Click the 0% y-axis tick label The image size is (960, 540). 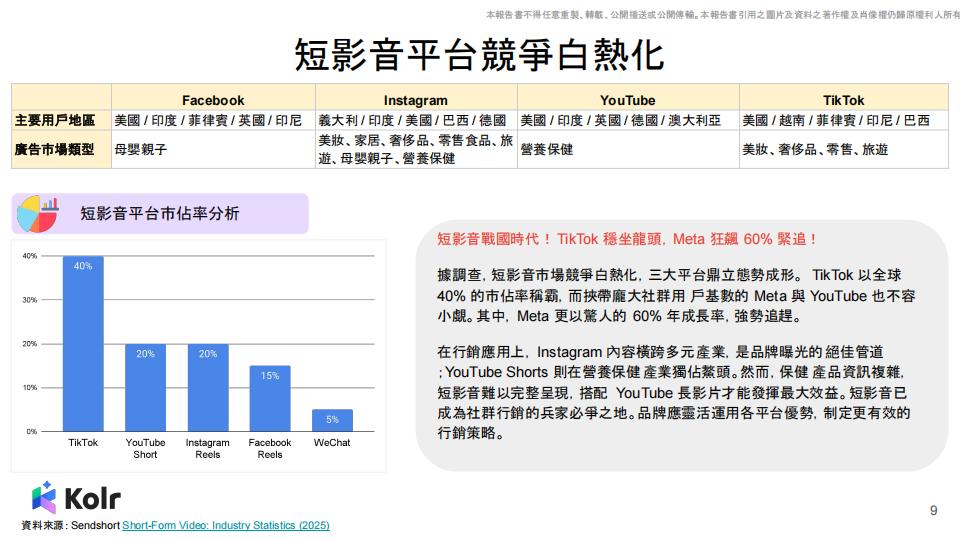click(32, 431)
